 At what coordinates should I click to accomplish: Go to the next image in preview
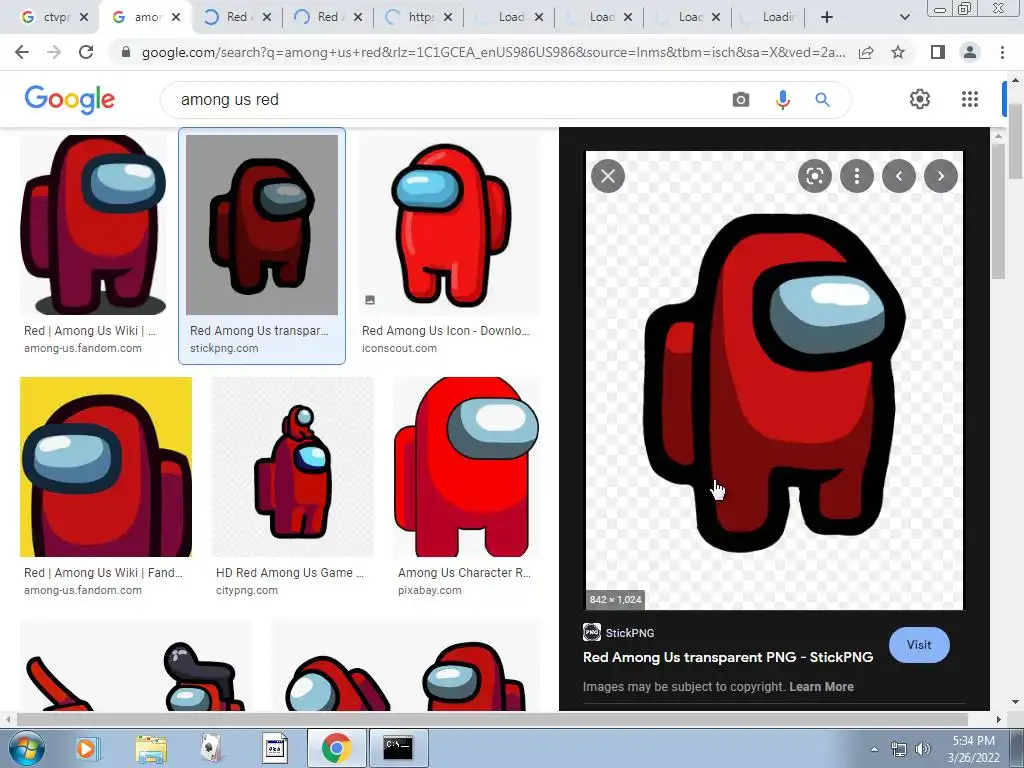coord(940,176)
